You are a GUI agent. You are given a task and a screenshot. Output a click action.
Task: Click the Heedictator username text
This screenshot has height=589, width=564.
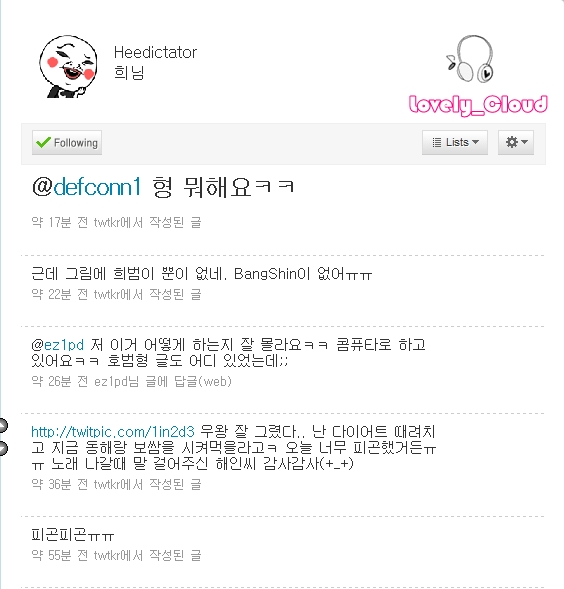[155, 52]
